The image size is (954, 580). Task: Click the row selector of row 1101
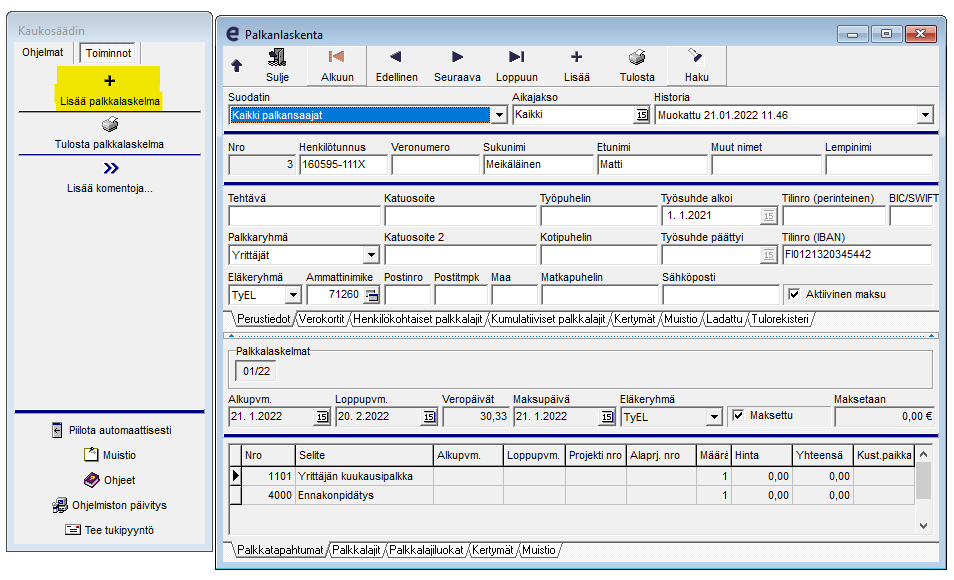[235, 476]
